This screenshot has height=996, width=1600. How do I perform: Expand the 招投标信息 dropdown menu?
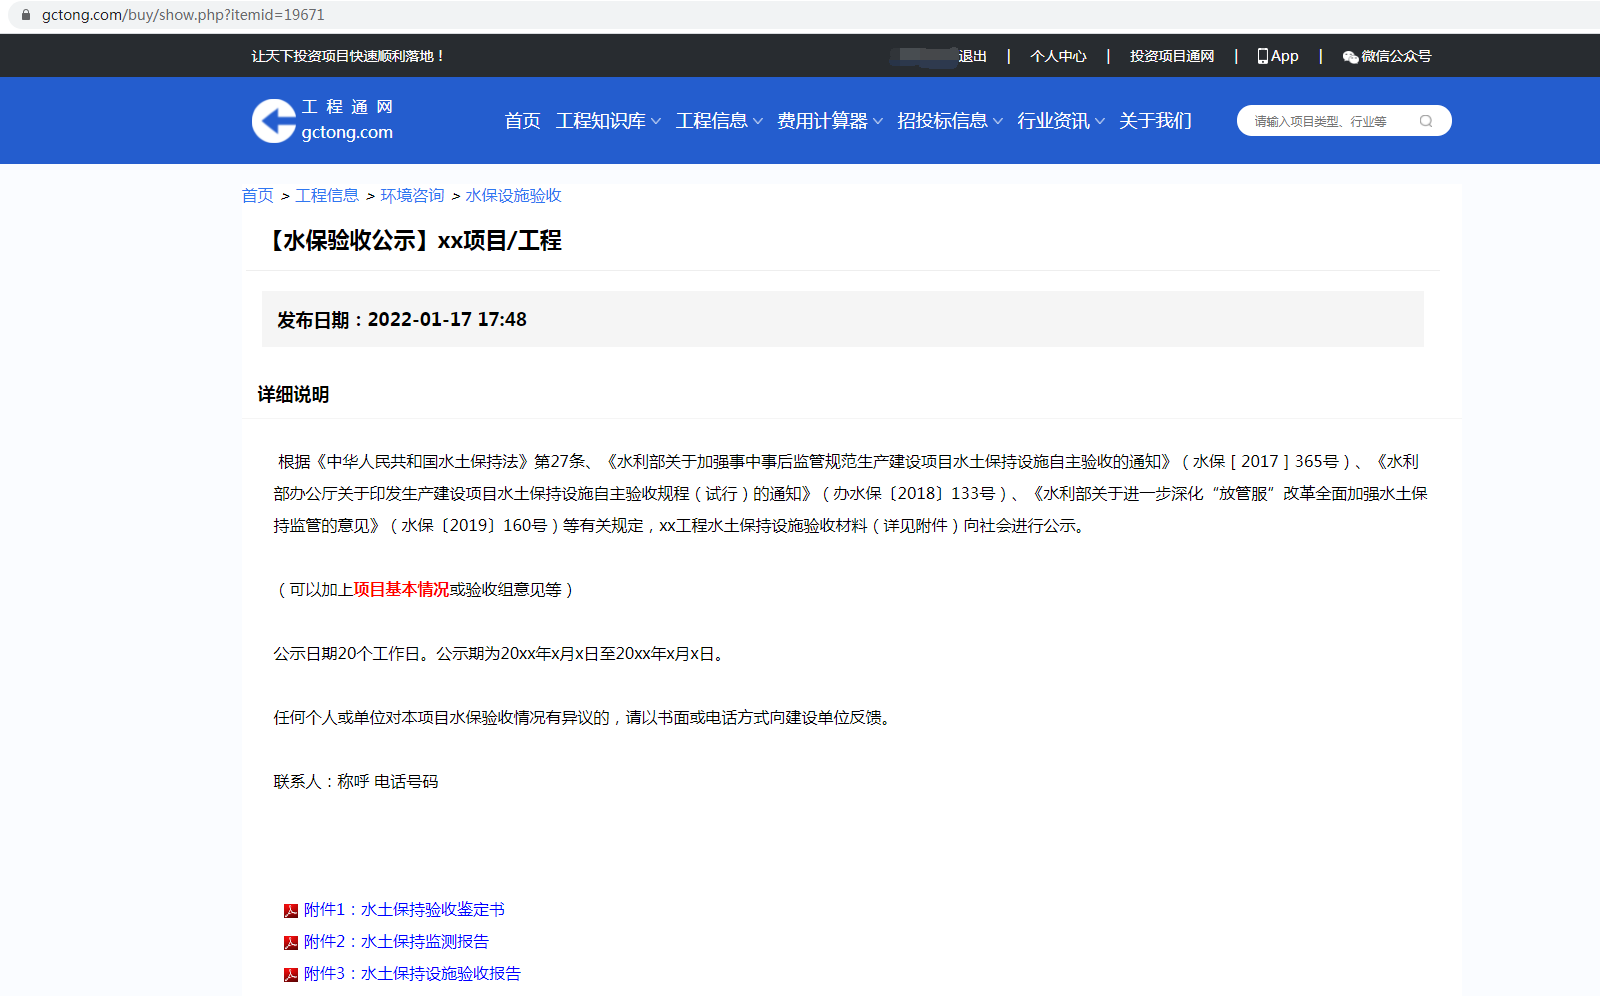coord(949,121)
